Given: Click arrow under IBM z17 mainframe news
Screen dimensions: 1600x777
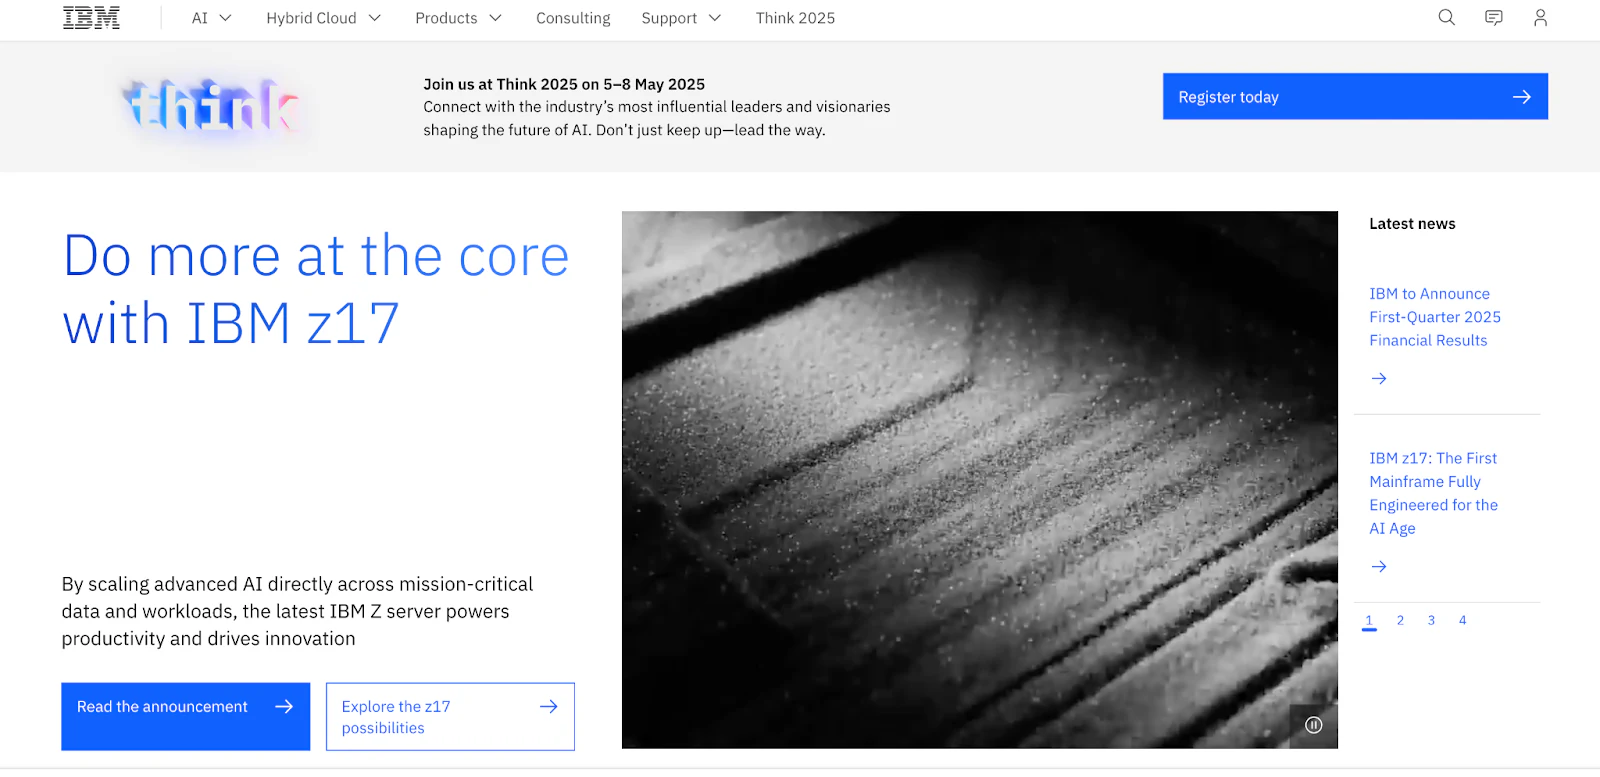Looking at the screenshot, I should pyautogui.click(x=1379, y=566).
